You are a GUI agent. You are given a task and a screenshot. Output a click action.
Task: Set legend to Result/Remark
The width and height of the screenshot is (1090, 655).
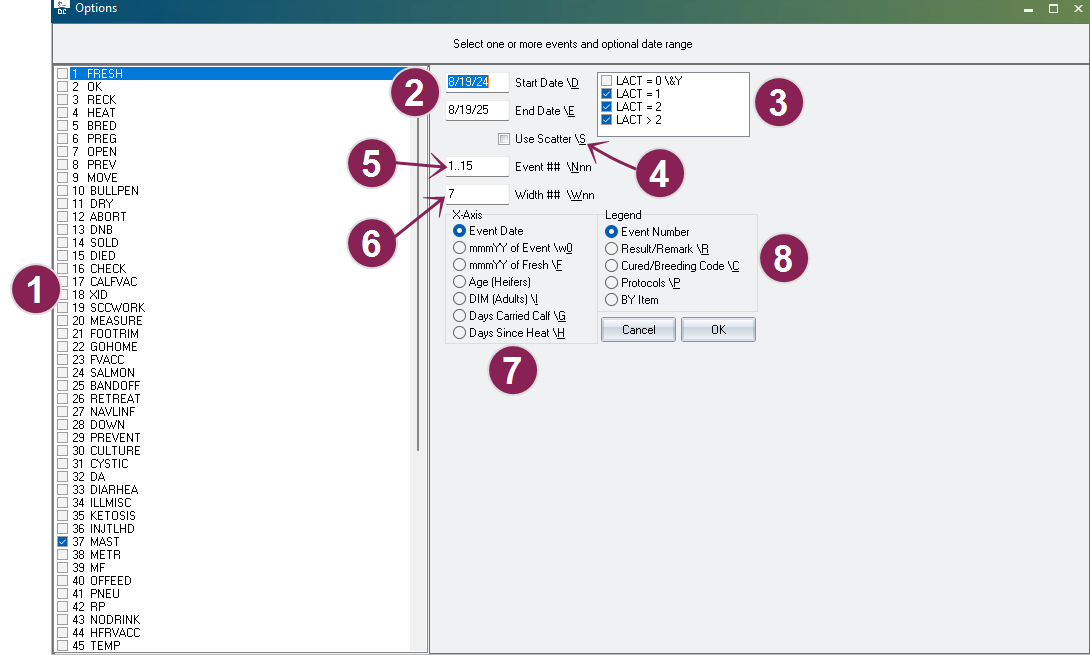tap(612, 249)
